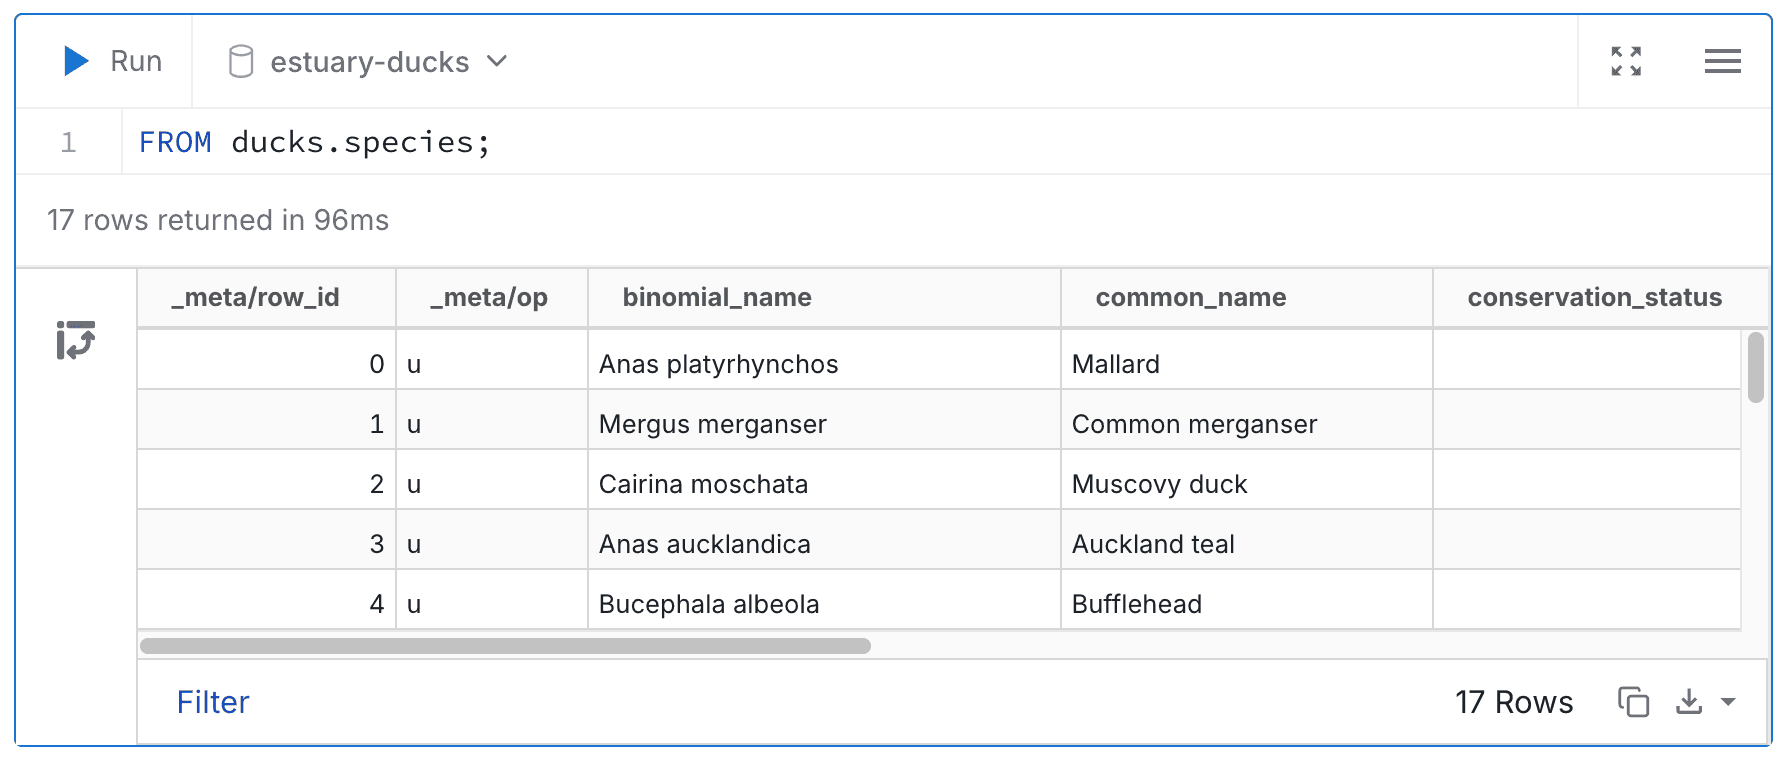Click the estuary-ducks database cylinder icon

pyautogui.click(x=241, y=62)
